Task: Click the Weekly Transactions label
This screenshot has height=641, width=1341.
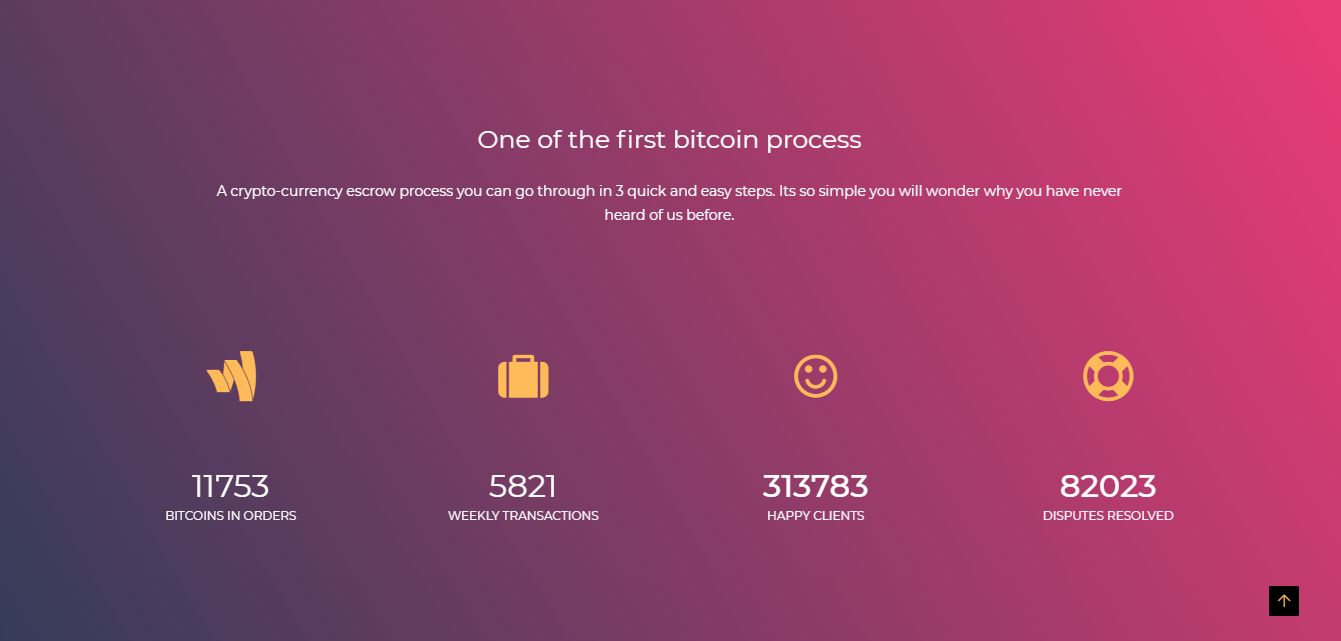Action: tap(523, 516)
